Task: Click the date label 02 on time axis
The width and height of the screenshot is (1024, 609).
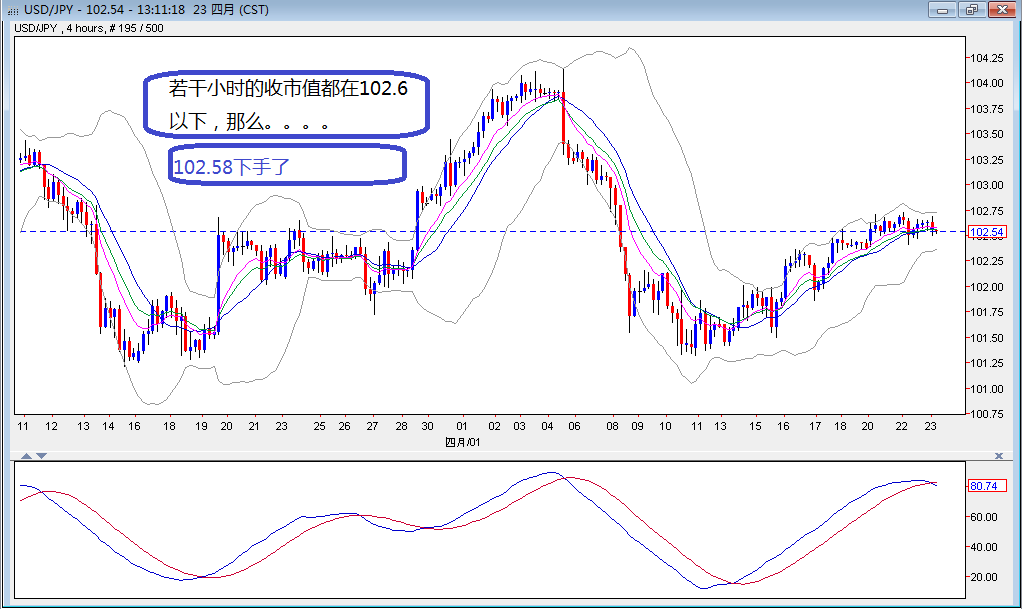Action: tap(494, 426)
